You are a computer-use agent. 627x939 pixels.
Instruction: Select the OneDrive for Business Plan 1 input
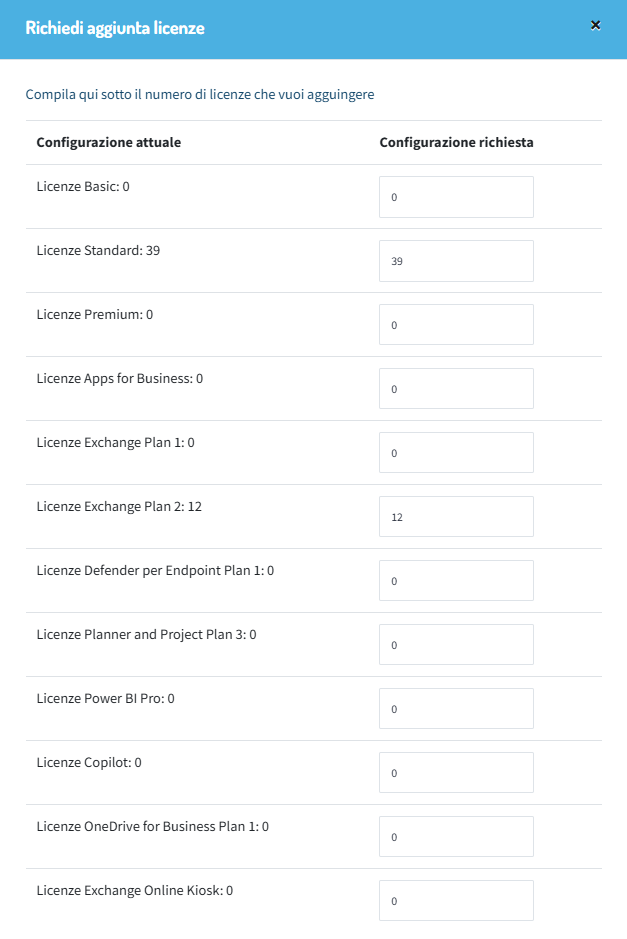click(x=455, y=836)
